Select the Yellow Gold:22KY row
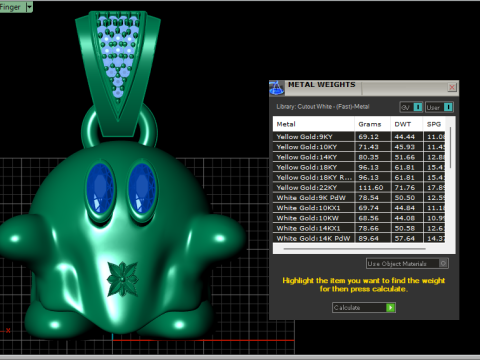 point(359,188)
